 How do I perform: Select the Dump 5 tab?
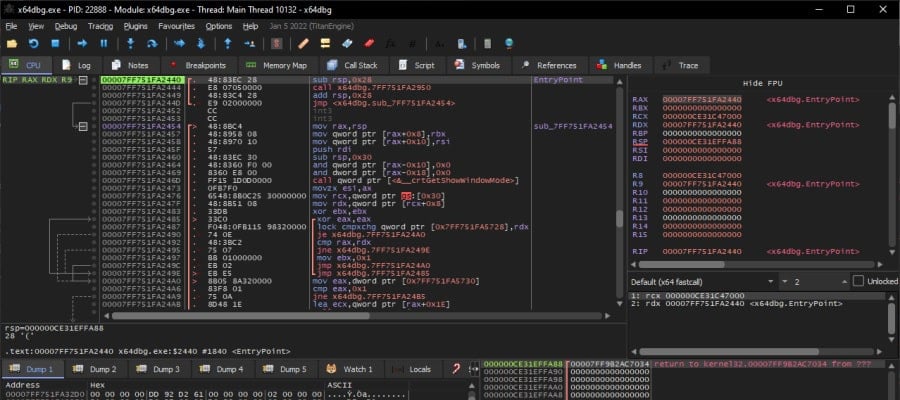[x=286, y=369]
